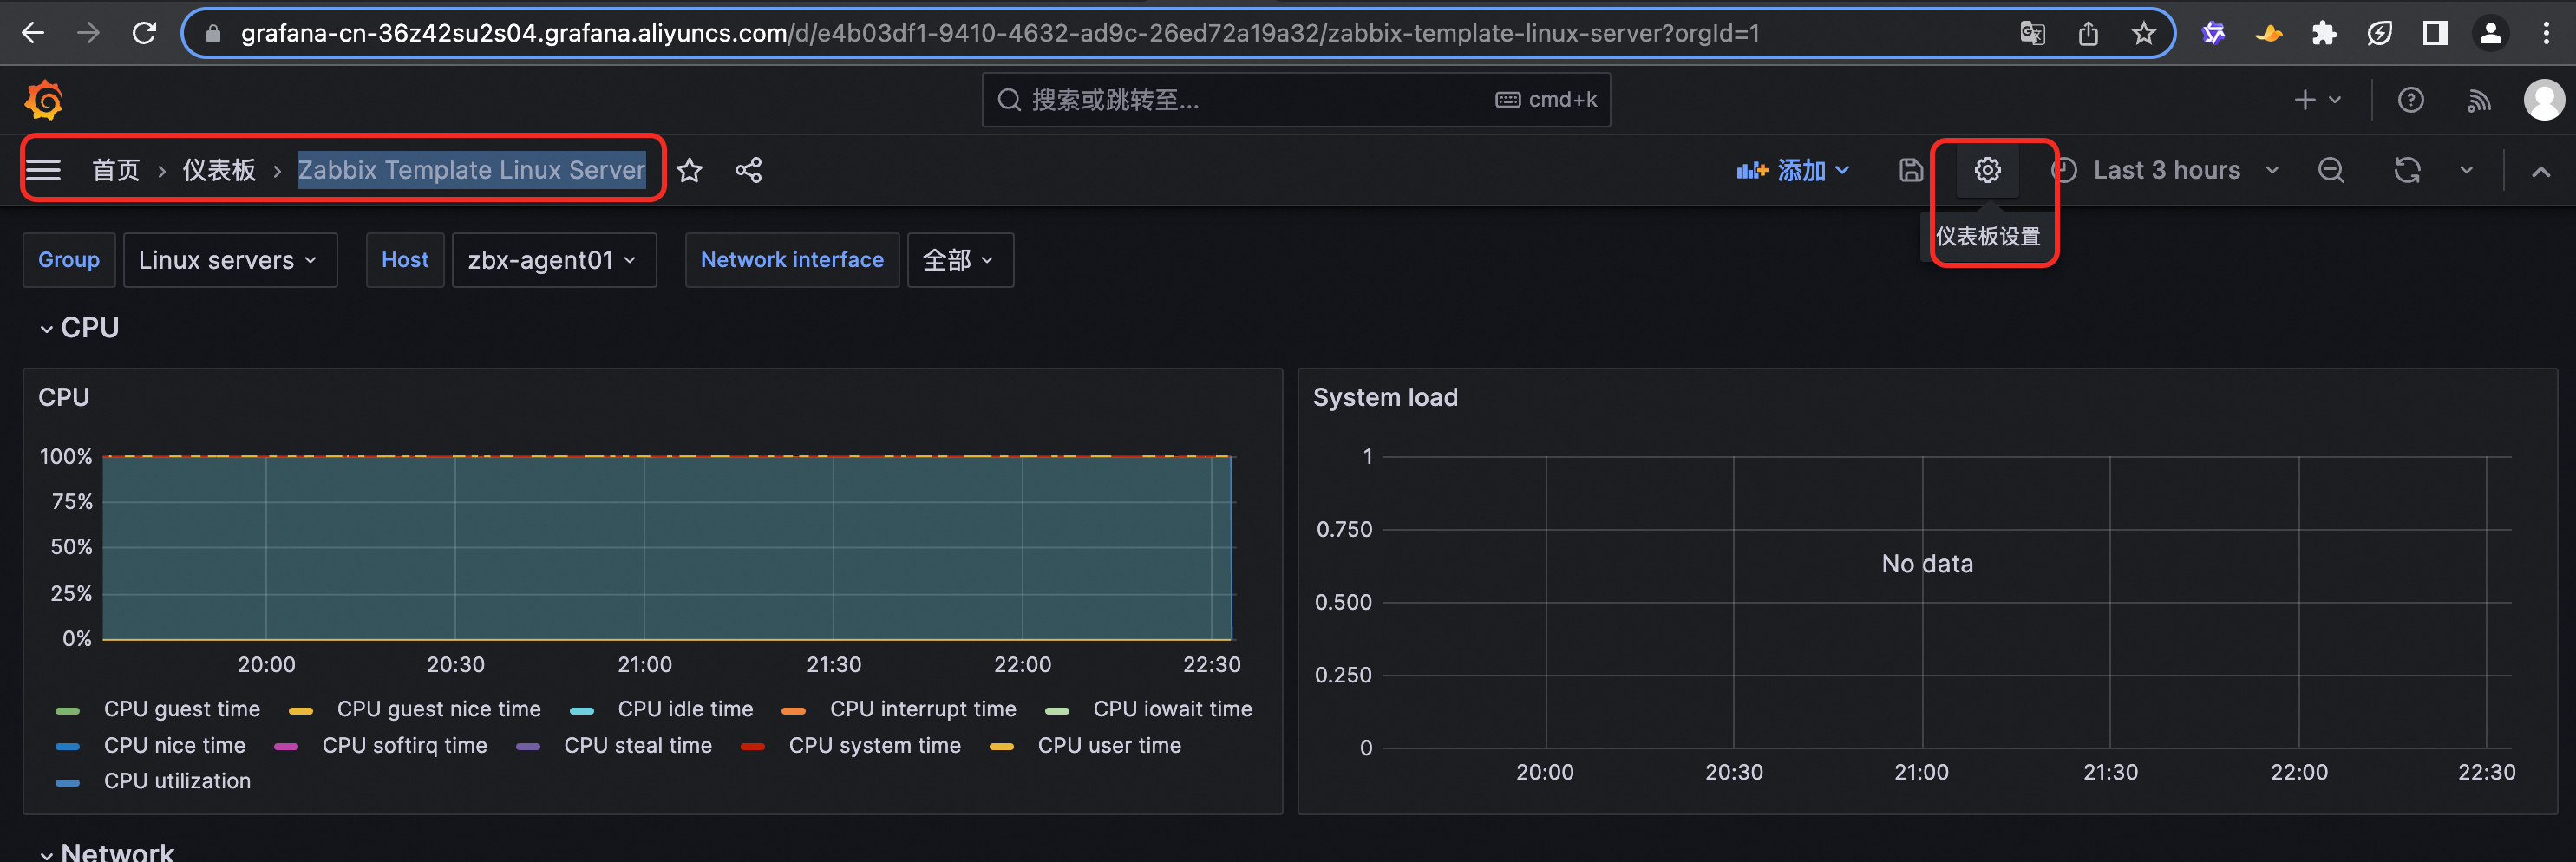Open the Host dropdown zbx-agent01

click(x=554, y=260)
